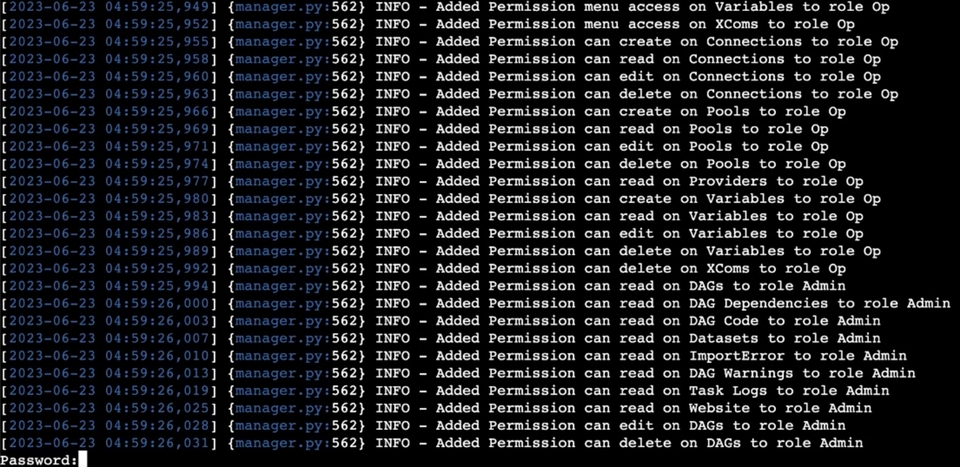Click the 04:59:25,949 timestamp in the first line
This screenshot has height=467, width=960.
click(x=156, y=7)
